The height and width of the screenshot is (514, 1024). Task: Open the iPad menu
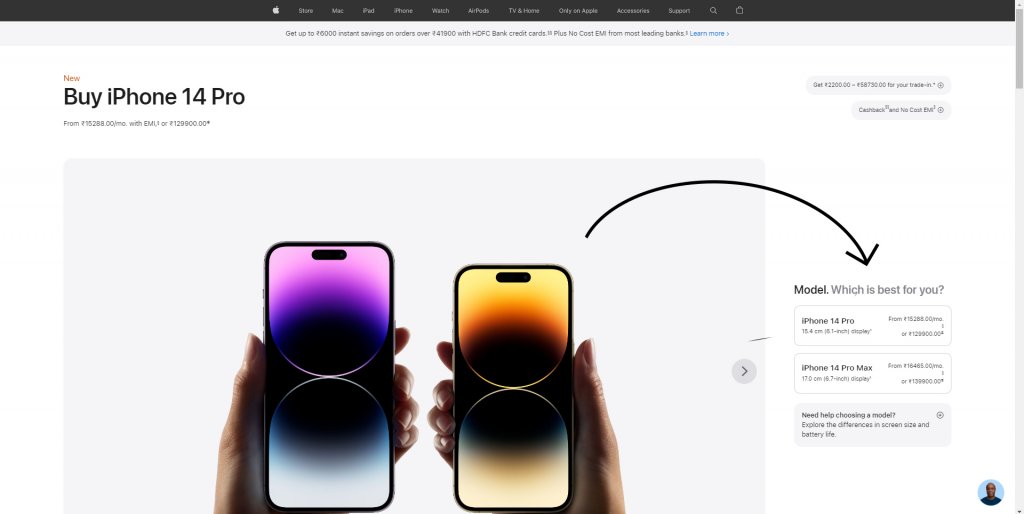(368, 10)
